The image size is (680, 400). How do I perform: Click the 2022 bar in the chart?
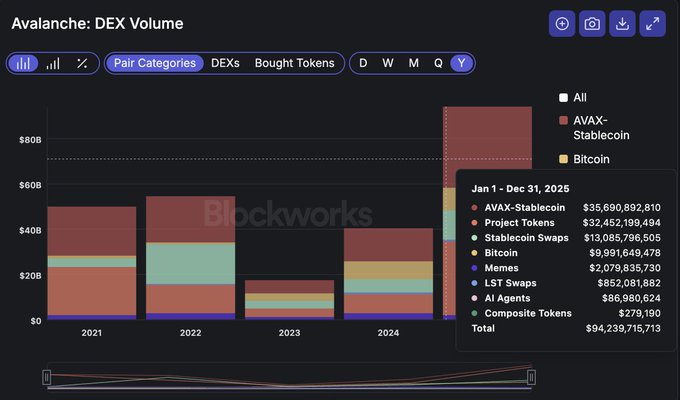pos(190,260)
